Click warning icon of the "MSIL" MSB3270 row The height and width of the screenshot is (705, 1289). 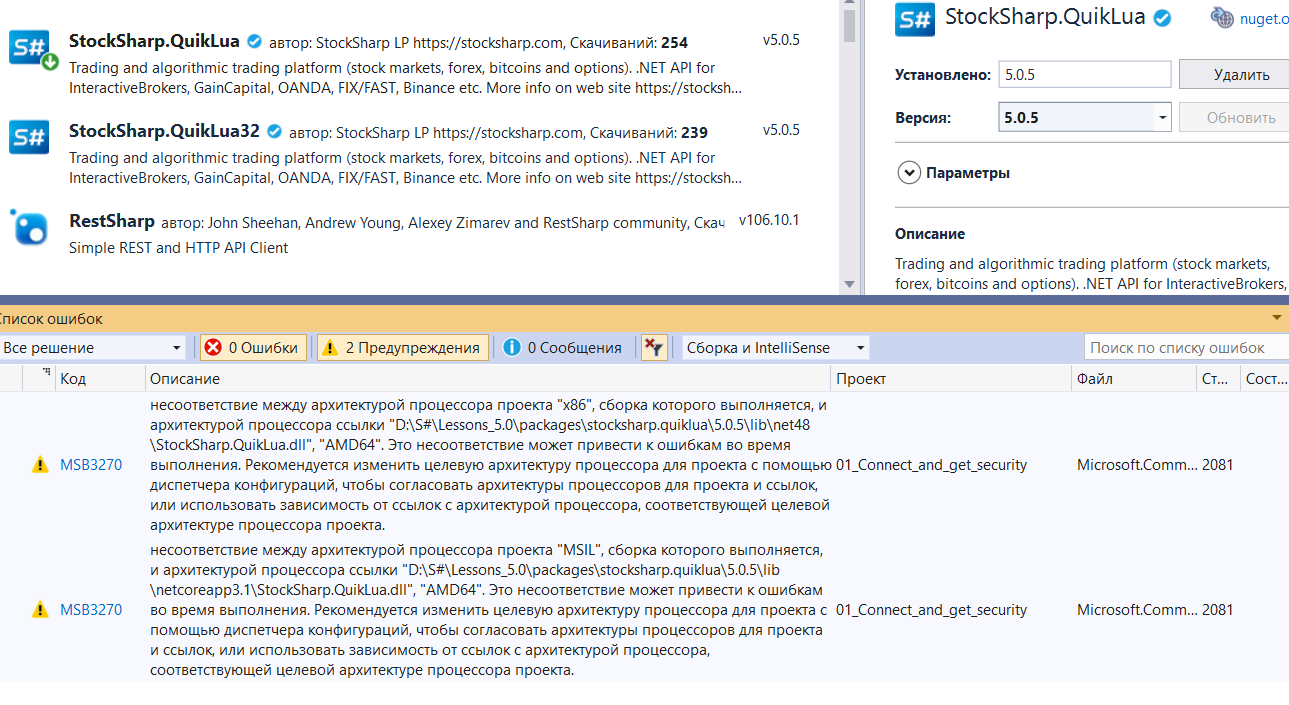click(40, 609)
